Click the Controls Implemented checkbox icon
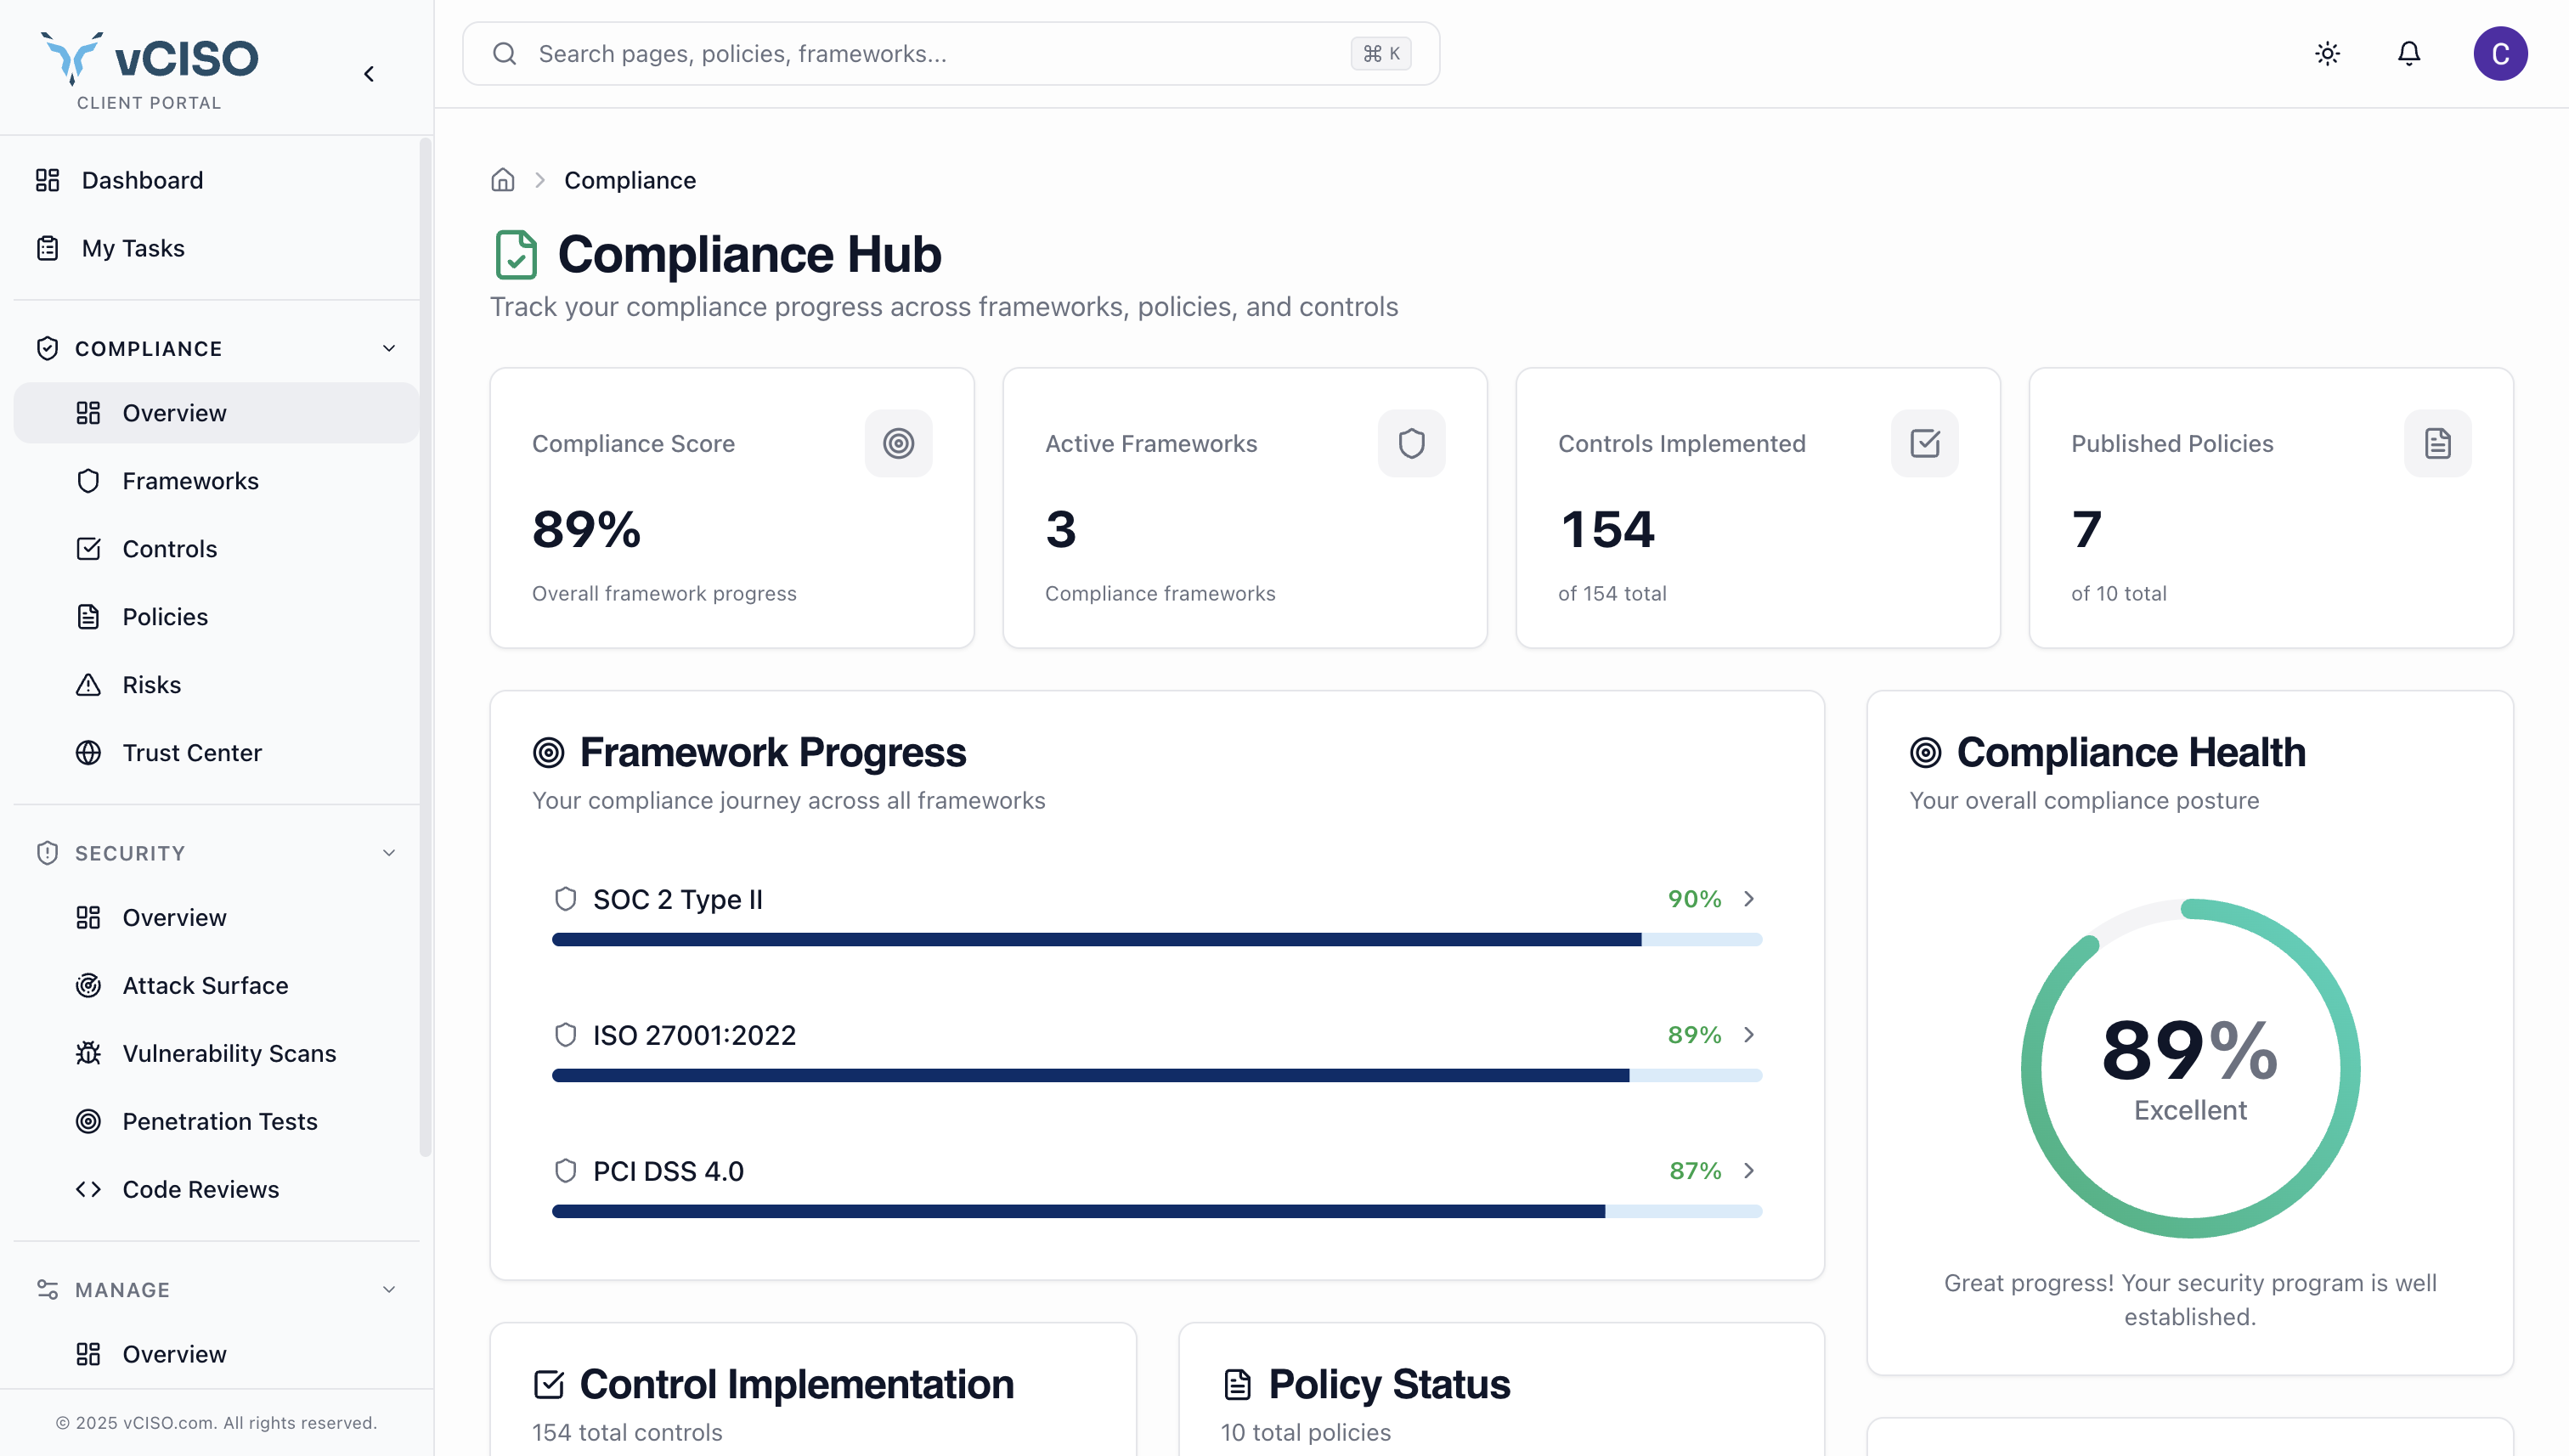2569x1456 pixels. tap(1924, 443)
